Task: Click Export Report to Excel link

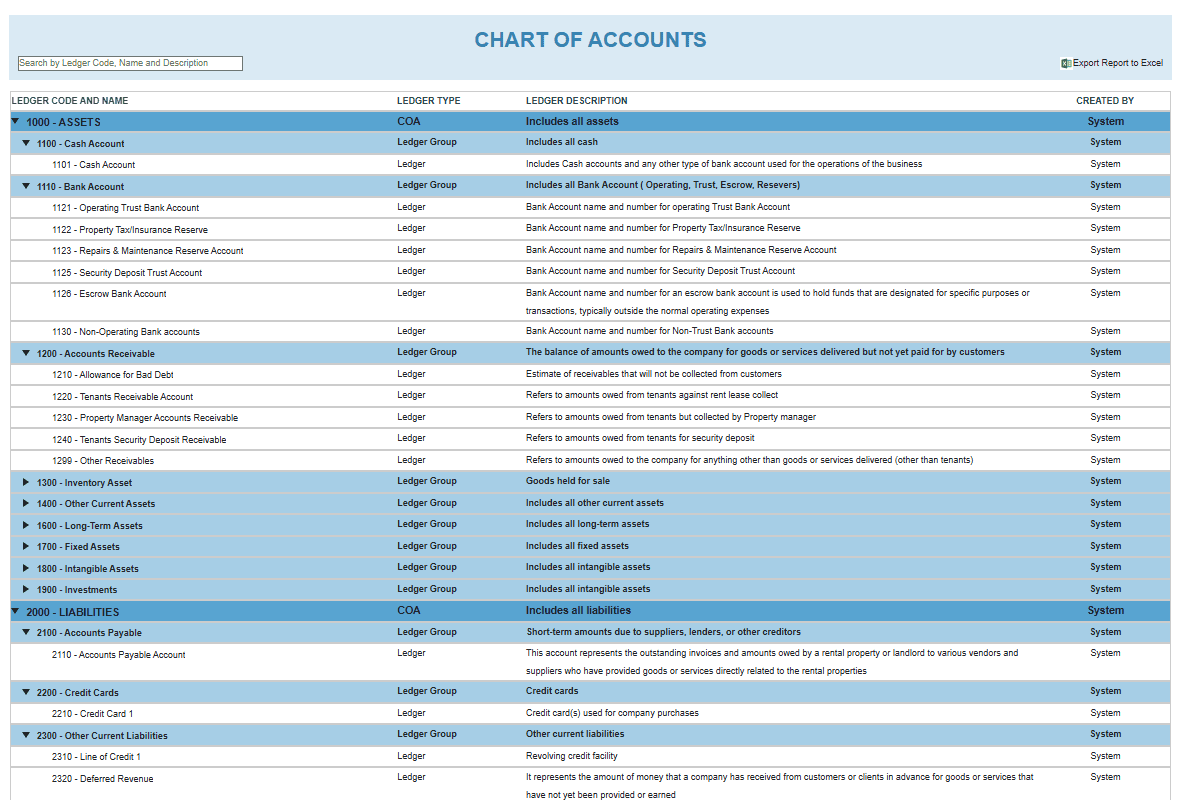Action: (1117, 63)
